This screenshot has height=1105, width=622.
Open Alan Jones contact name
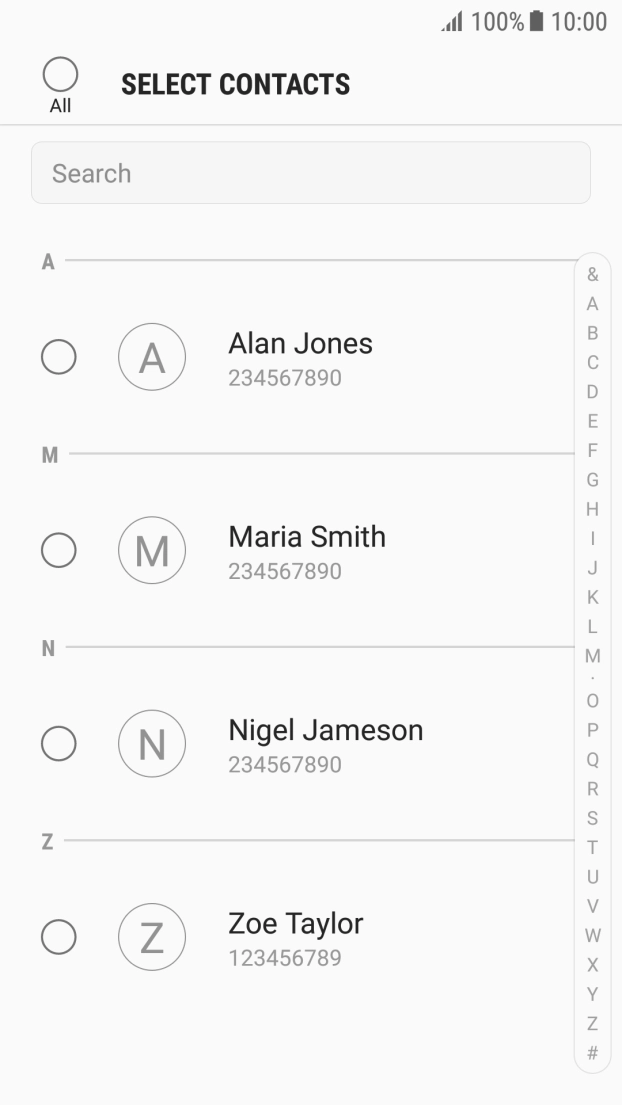tap(300, 344)
